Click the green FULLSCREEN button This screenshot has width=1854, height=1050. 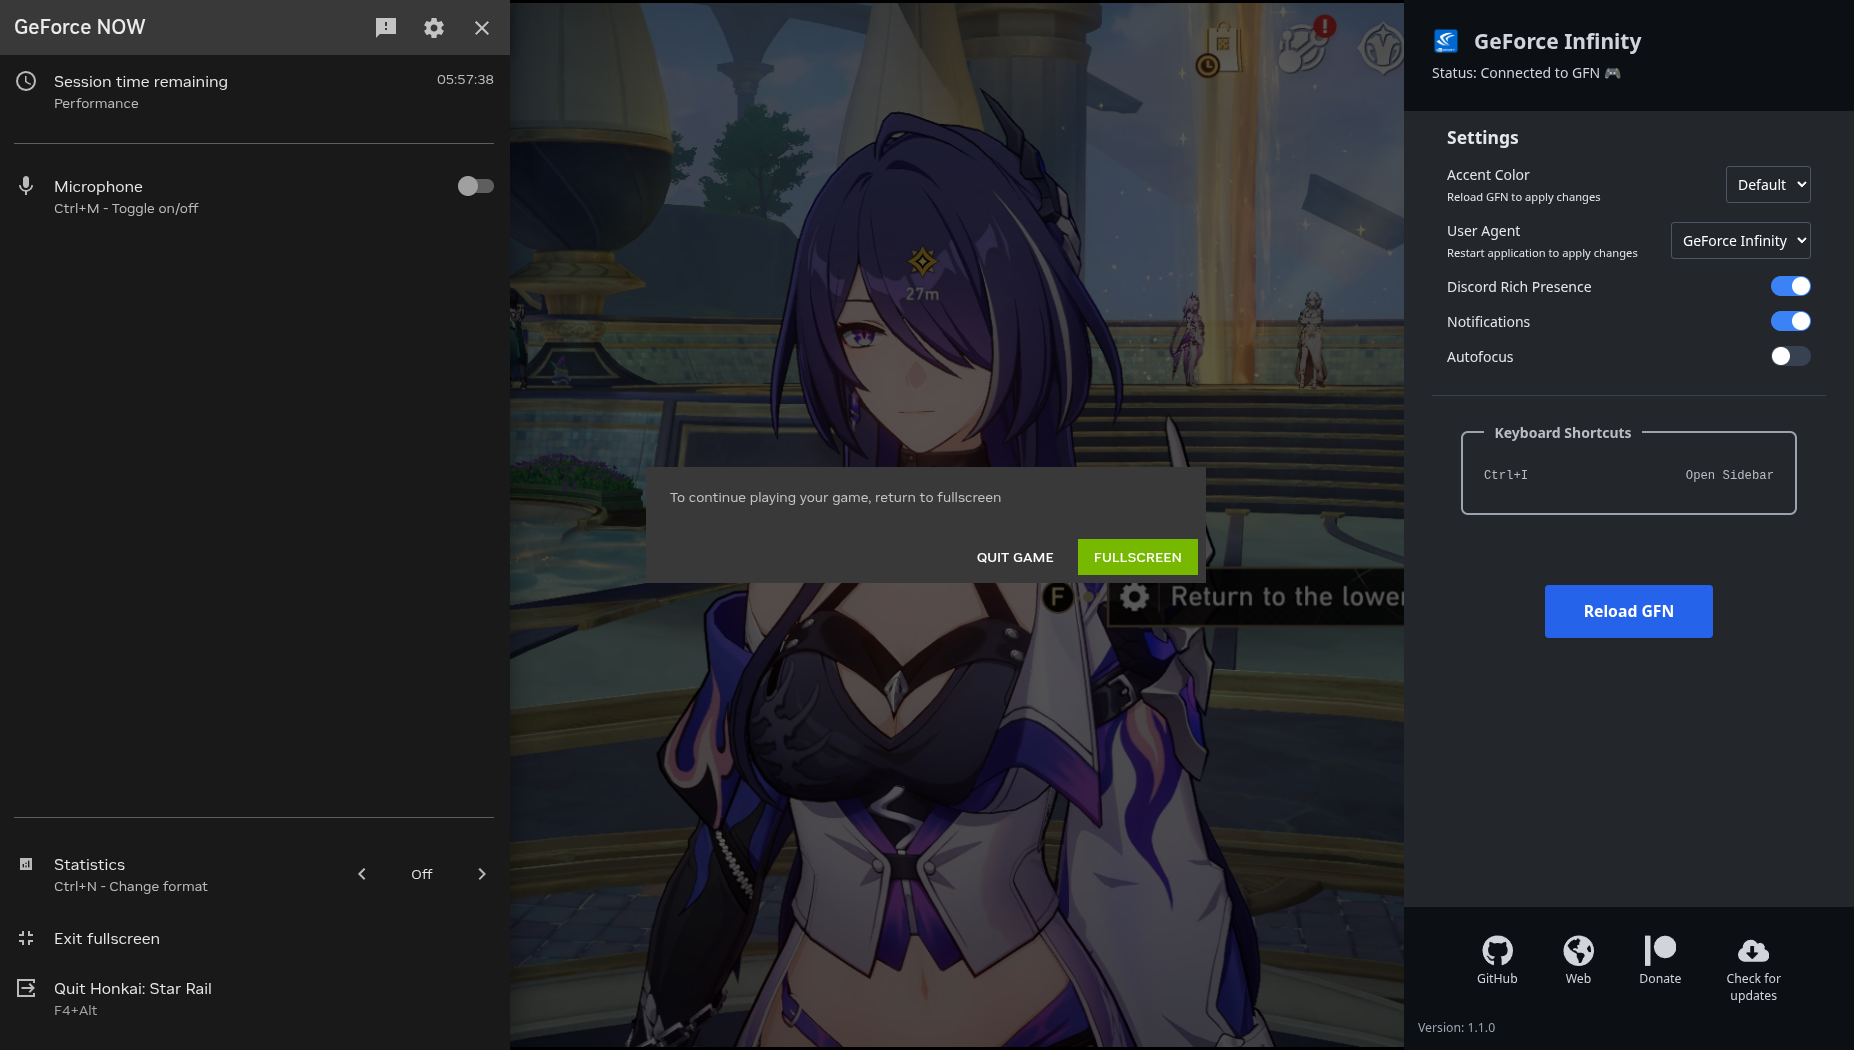(1138, 557)
